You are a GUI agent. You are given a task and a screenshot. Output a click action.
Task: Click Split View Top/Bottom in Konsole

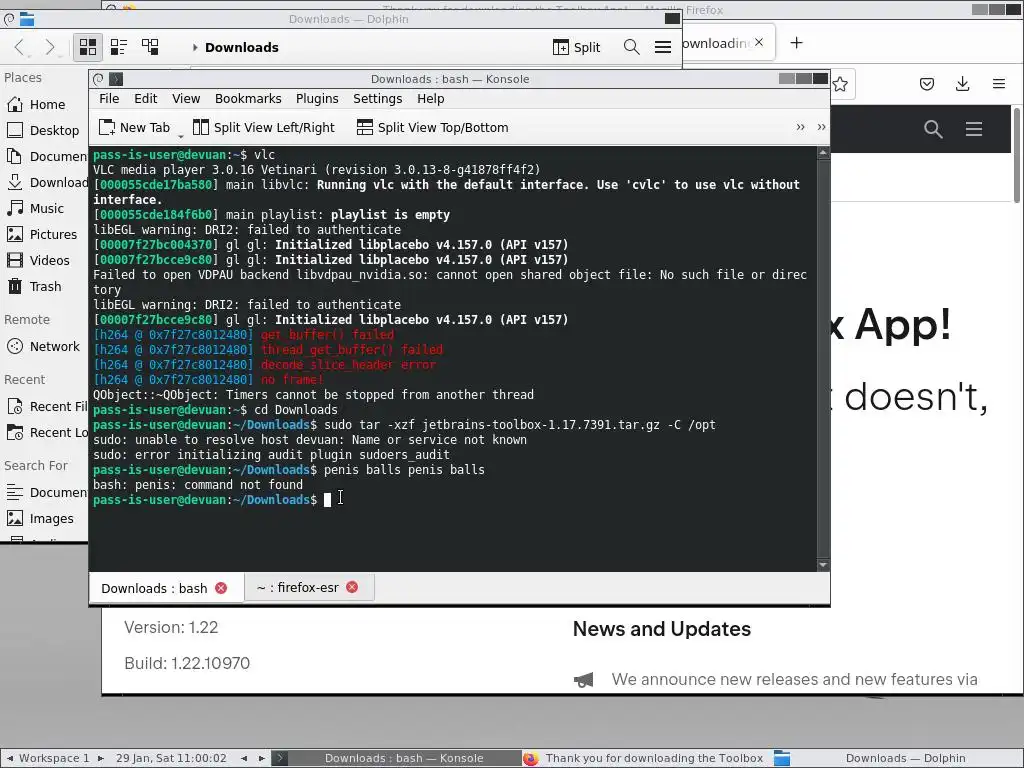pos(432,127)
